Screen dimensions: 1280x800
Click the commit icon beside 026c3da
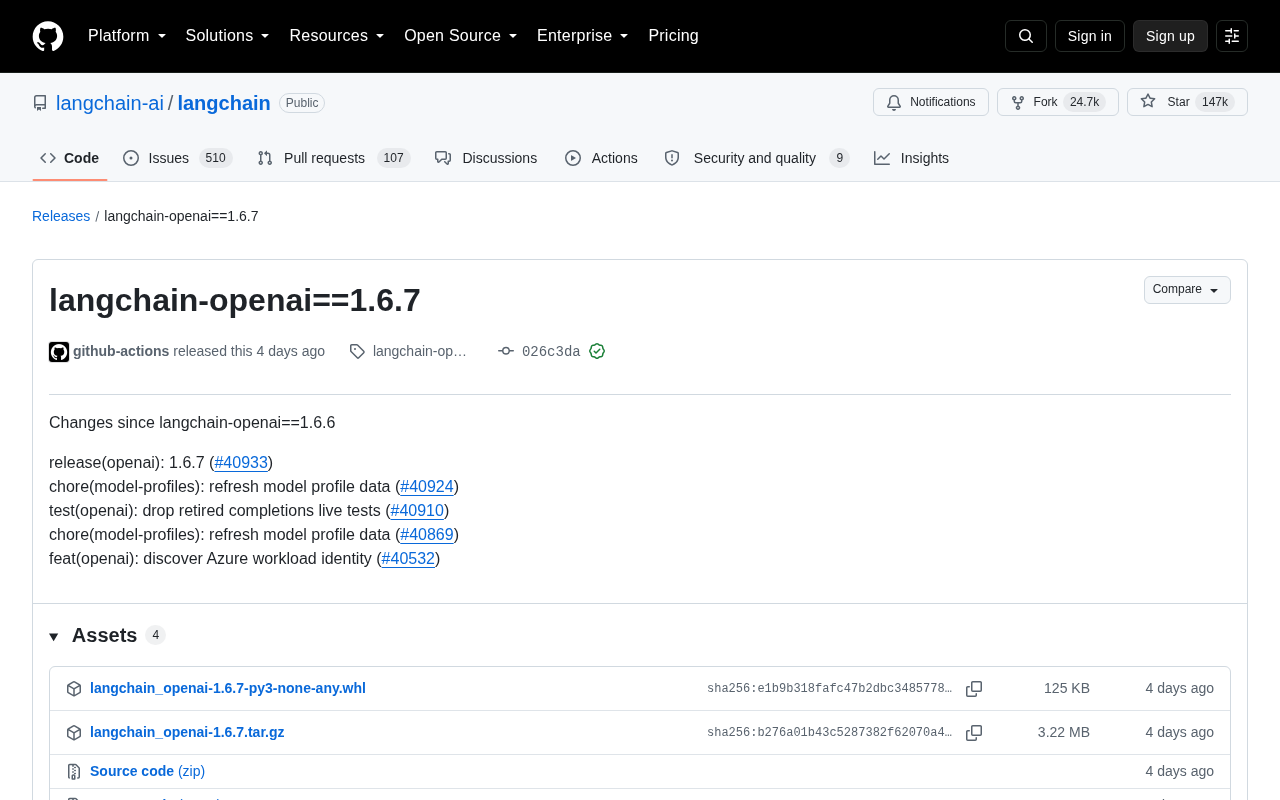pos(506,351)
